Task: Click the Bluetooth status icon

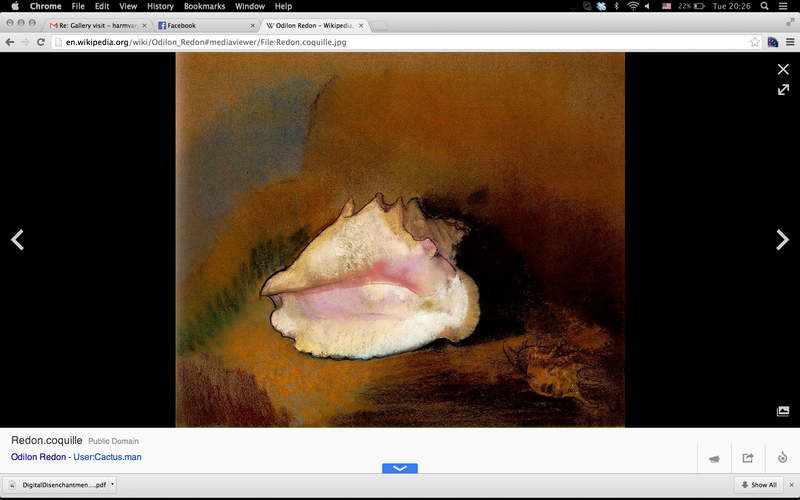Action: [x=616, y=6]
